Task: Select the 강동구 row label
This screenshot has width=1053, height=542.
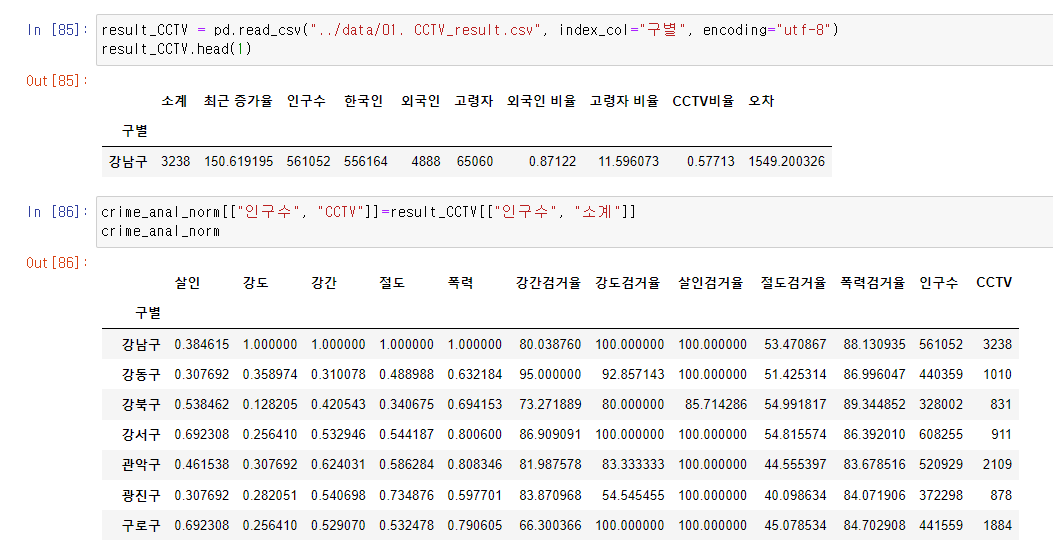Action: (141, 374)
